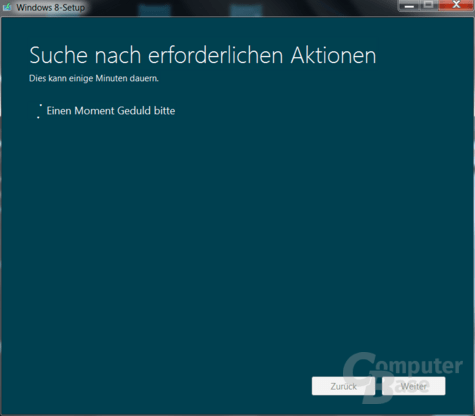The image size is (475, 416).
Task: Continue with the Weiter button
Action: point(413,386)
